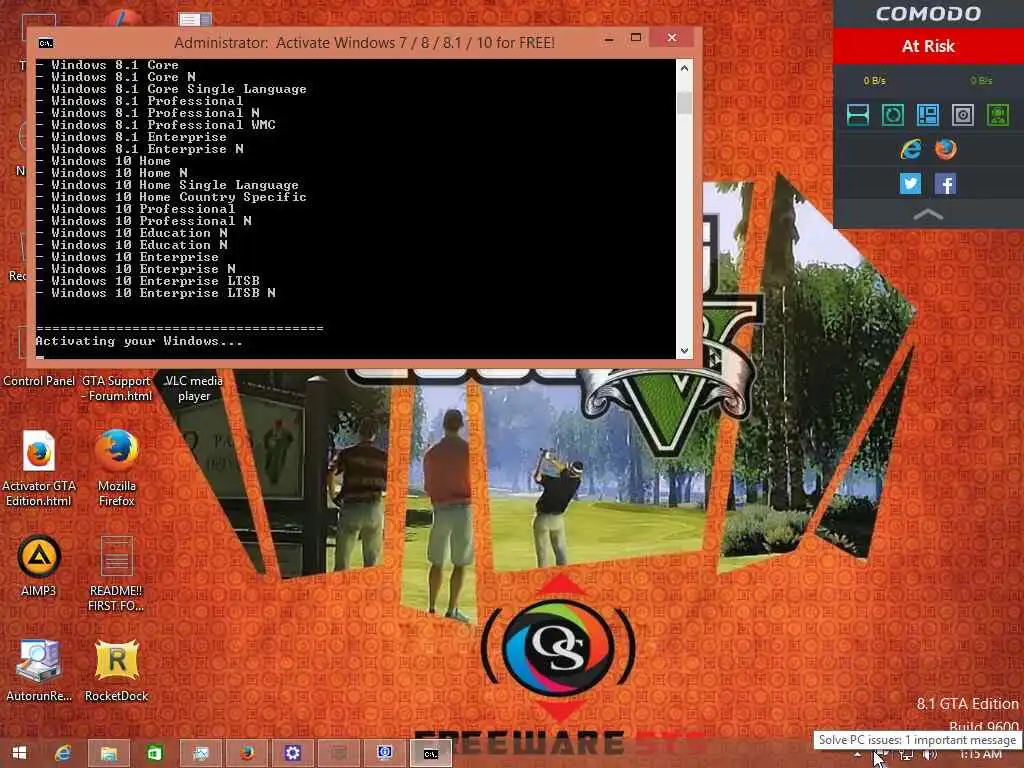Select the AutorunRe... desktop icon
The width and height of the screenshot is (1024, 768).
[x=39, y=671]
